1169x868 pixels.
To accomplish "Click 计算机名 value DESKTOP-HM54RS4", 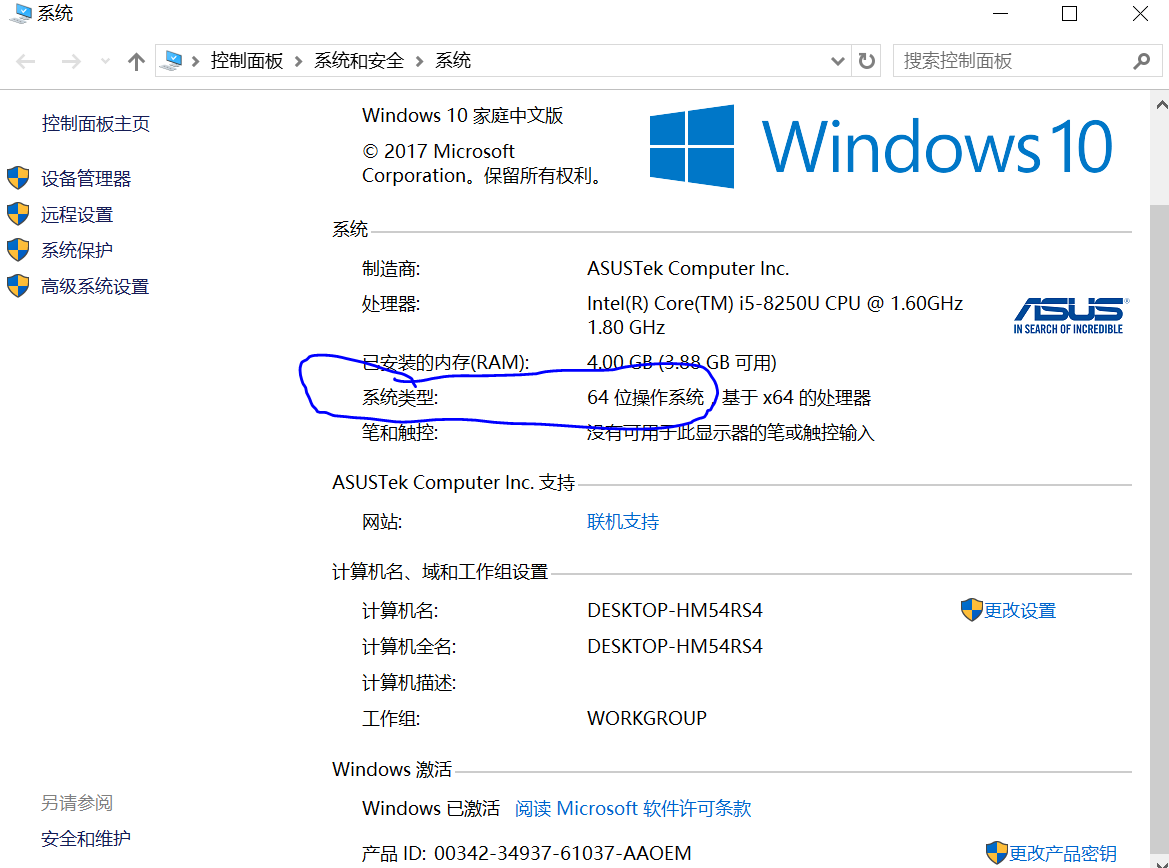I will [675, 610].
